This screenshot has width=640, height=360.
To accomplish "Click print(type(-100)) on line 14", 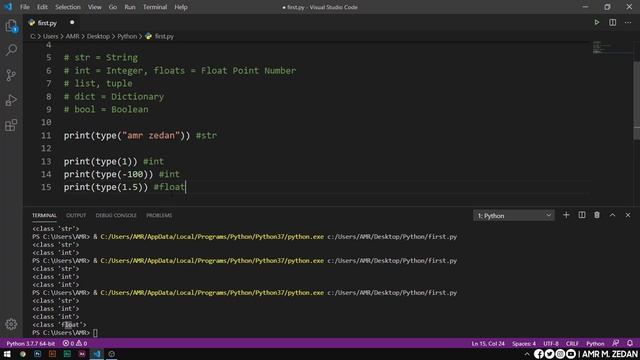I will pos(108,174).
